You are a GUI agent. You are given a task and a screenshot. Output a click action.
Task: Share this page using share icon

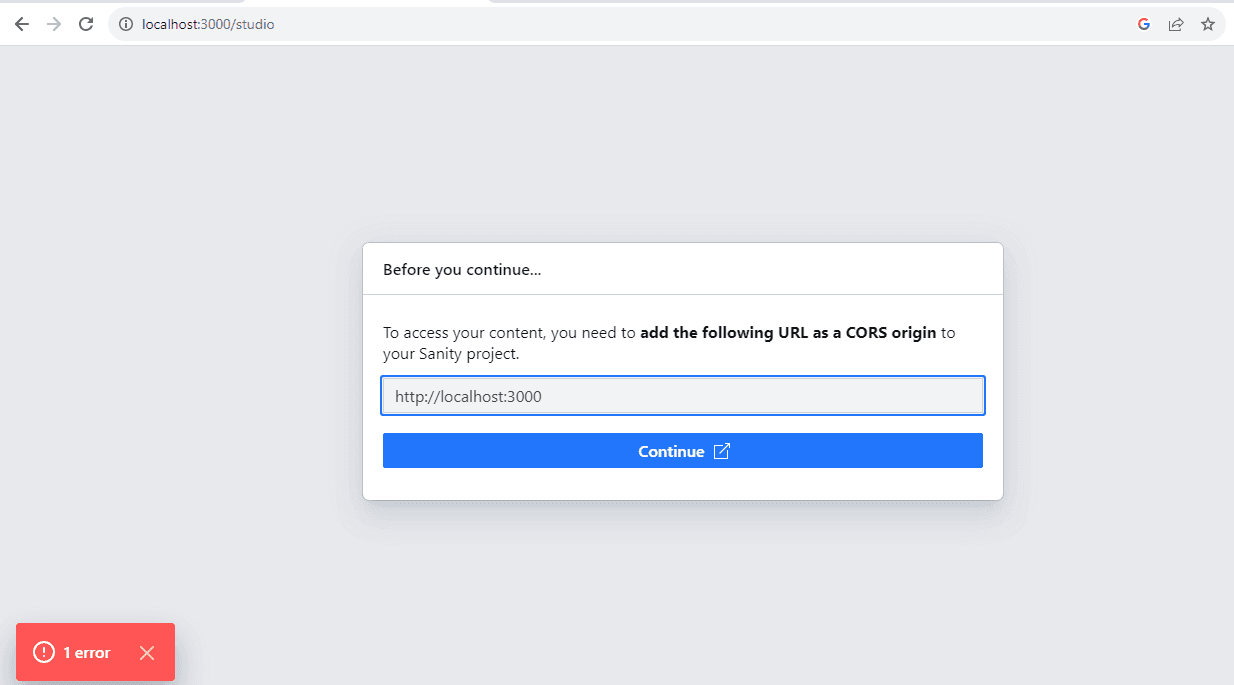click(1176, 24)
